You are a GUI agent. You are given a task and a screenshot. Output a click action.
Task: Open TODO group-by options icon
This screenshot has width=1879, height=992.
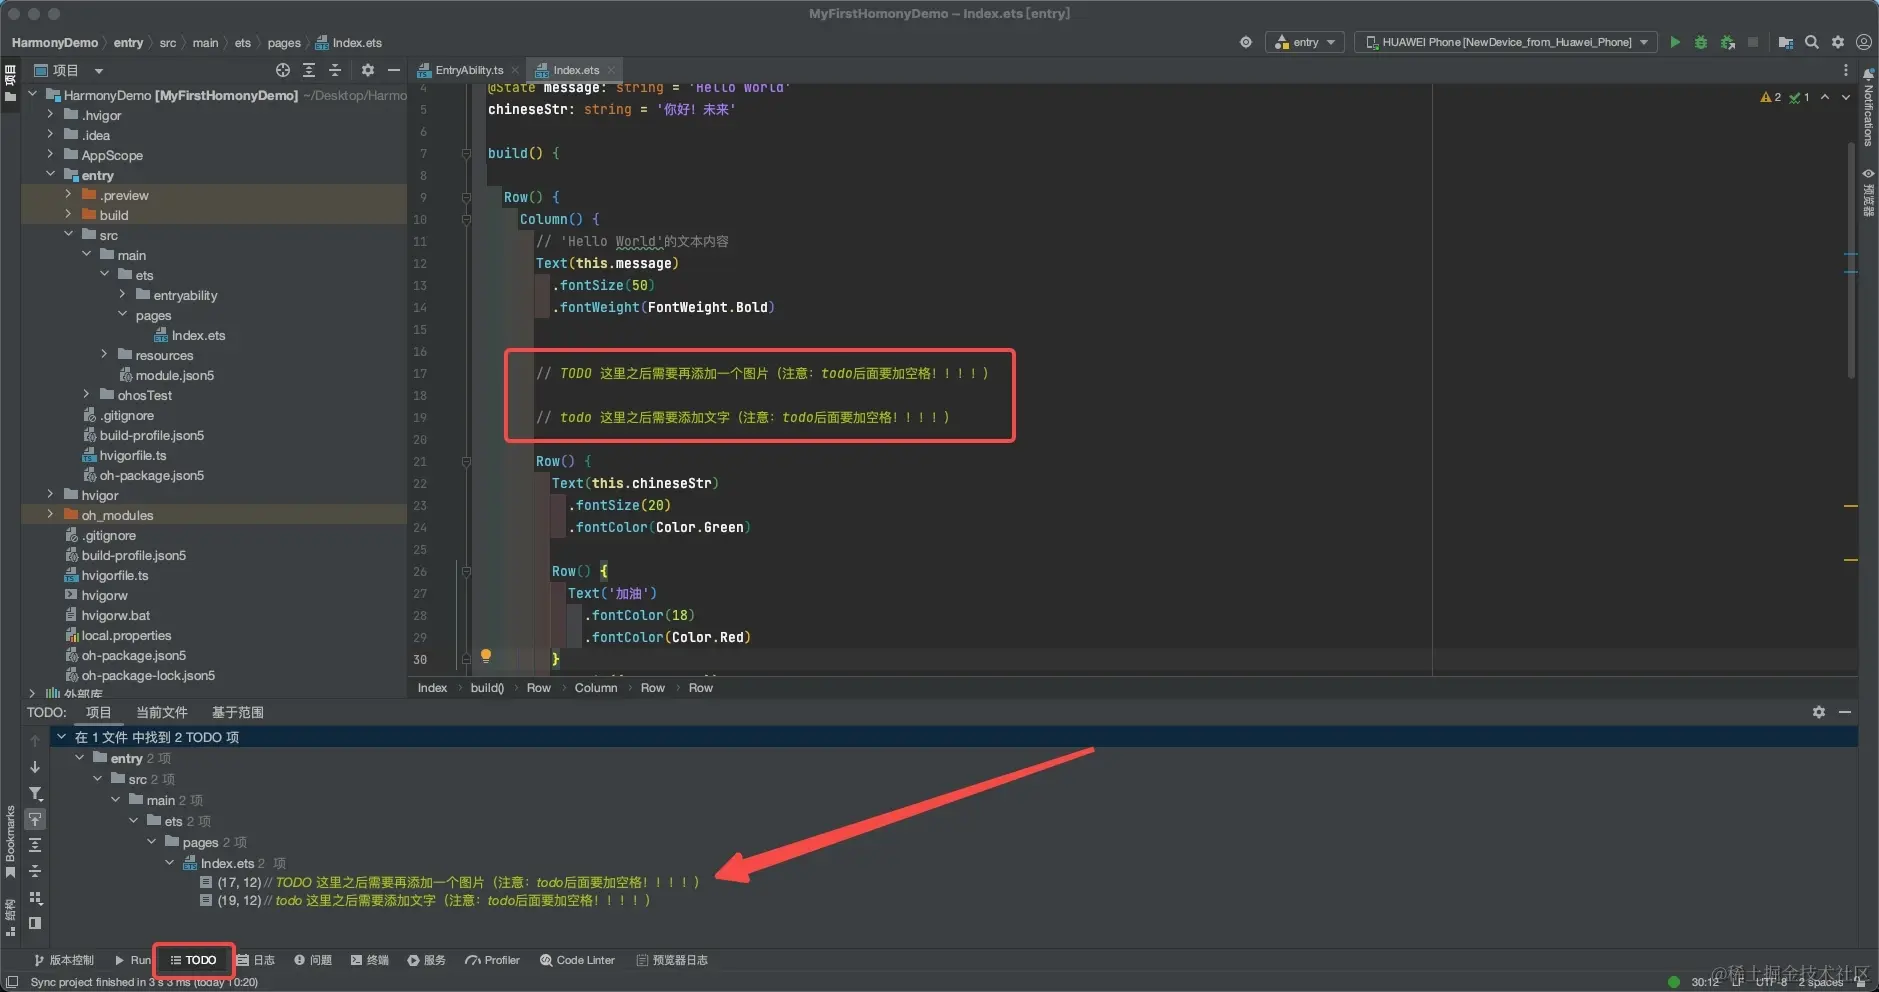point(35,897)
